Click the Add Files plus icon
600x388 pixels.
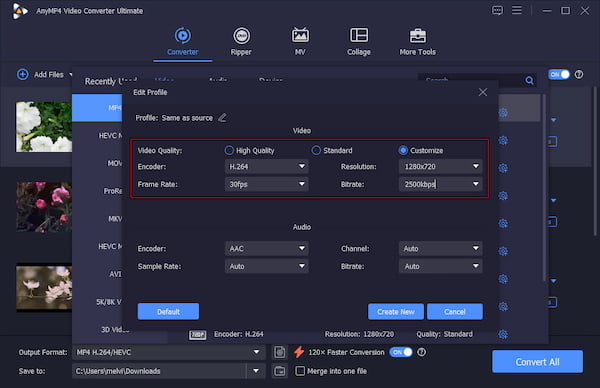[x=23, y=74]
